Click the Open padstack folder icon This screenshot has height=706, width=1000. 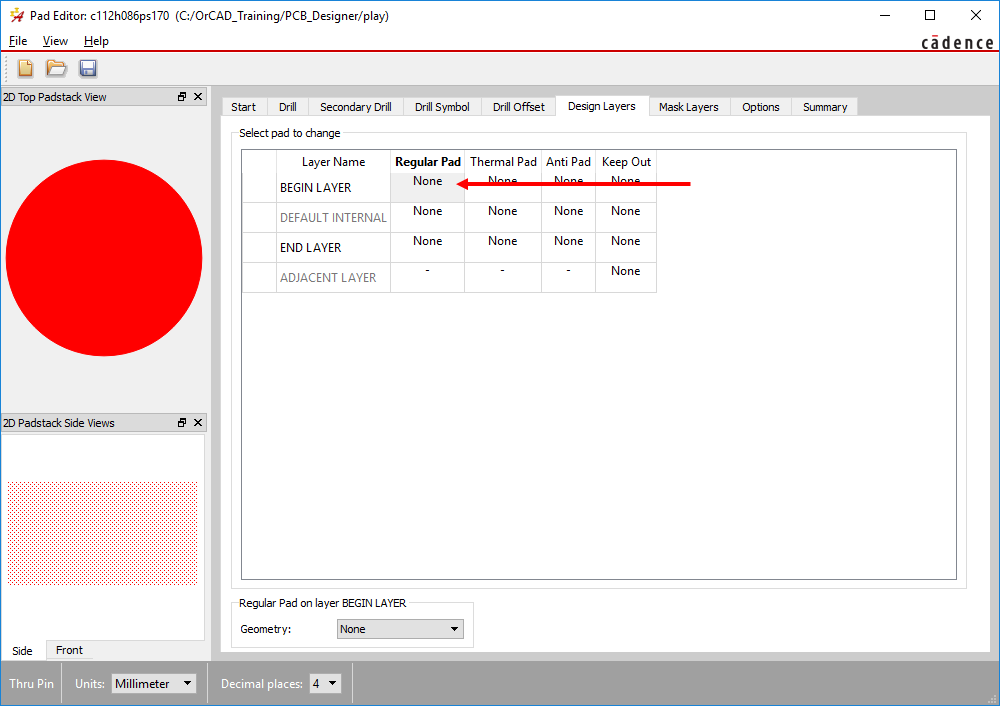(56, 68)
